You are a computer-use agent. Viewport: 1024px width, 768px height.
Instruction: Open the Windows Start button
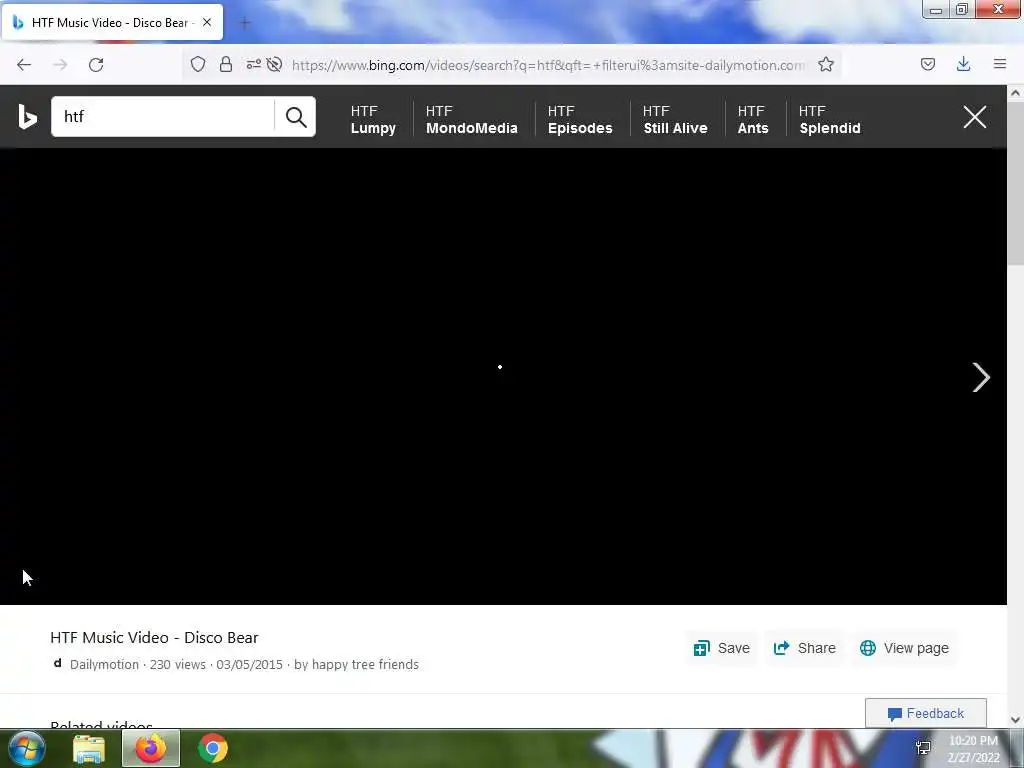27,748
